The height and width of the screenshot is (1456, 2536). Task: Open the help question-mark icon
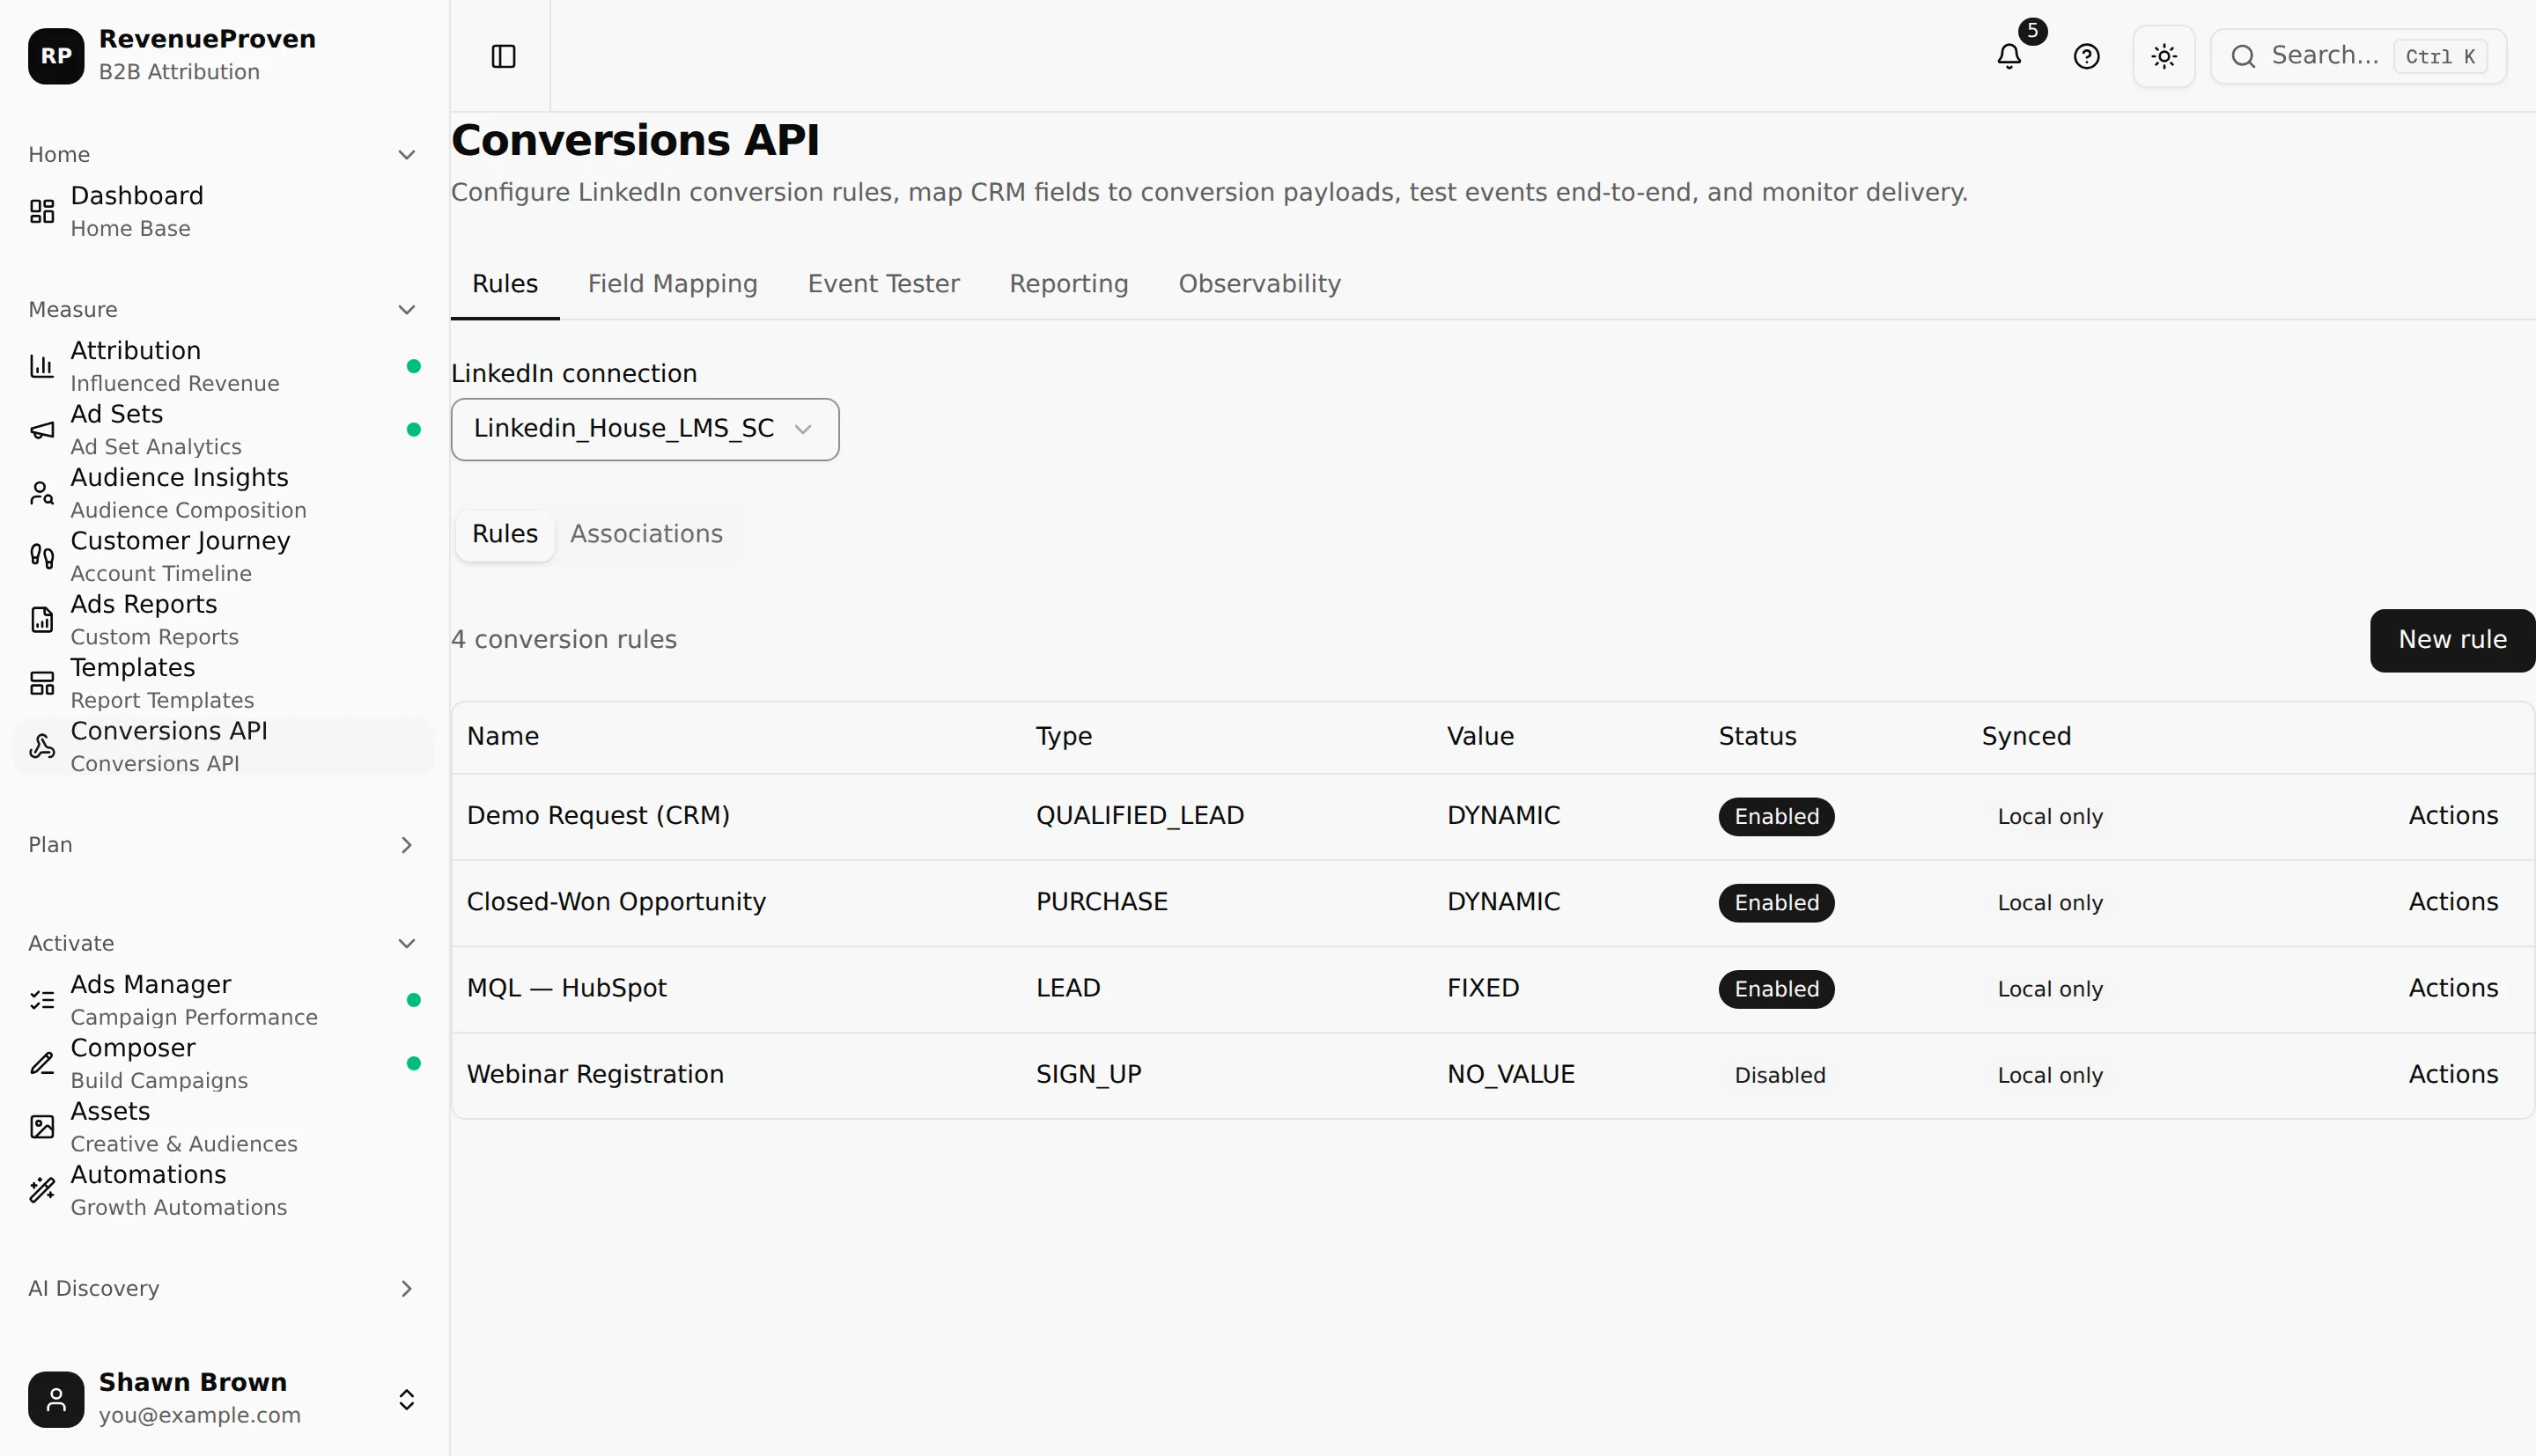pos(2086,56)
